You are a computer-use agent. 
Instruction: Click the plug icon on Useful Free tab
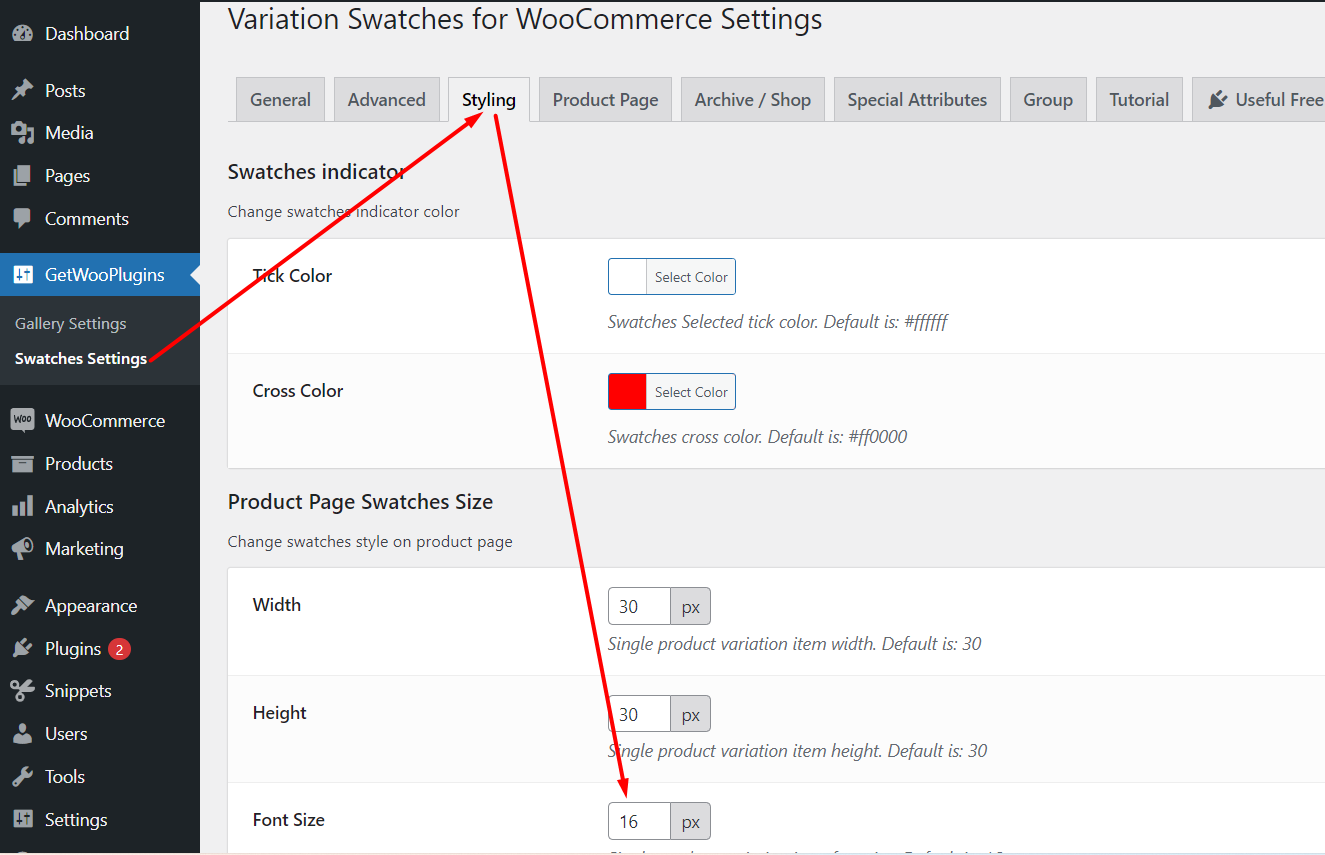[1217, 99]
